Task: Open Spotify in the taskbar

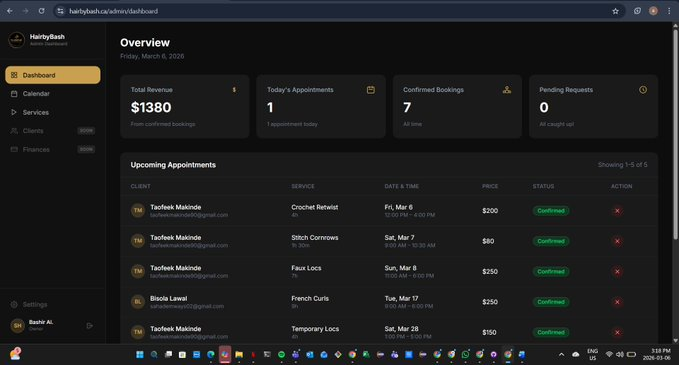Action: point(281,355)
